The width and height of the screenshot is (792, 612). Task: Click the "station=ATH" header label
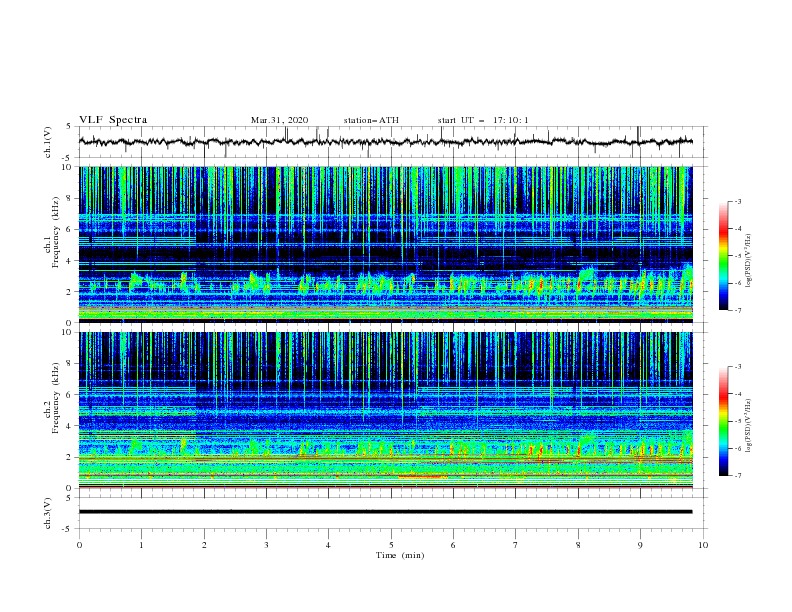click(x=371, y=120)
